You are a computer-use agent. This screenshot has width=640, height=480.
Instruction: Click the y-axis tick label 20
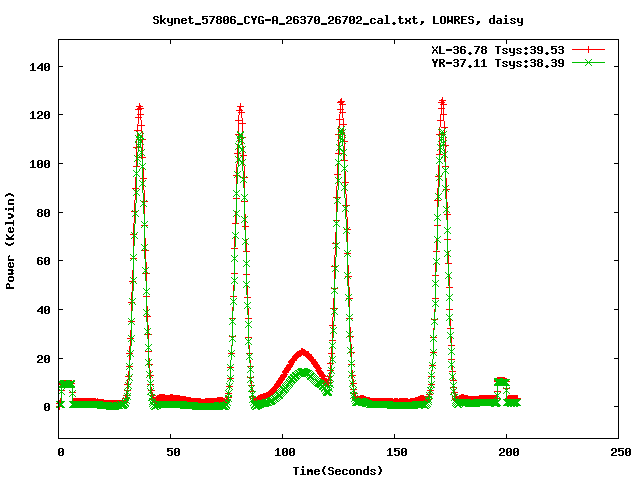(x=44, y=359)
